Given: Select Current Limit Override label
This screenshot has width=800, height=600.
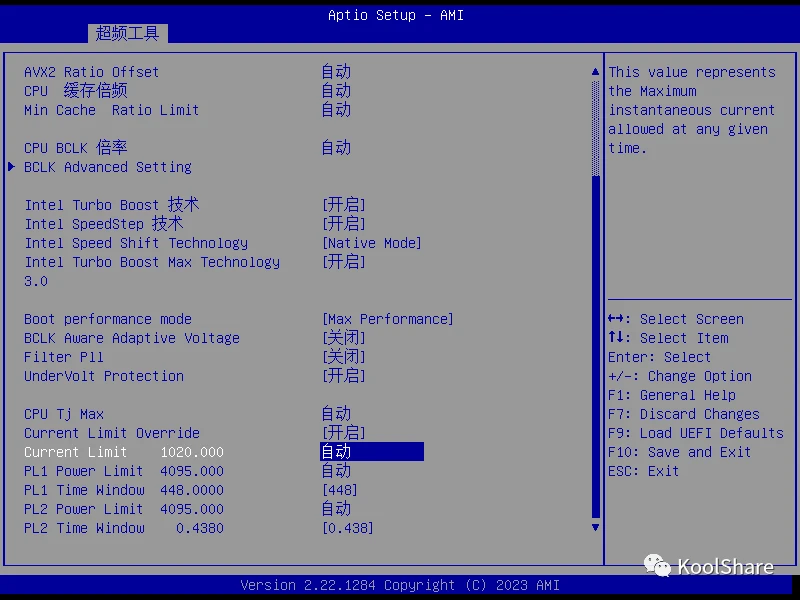Looking at the screenshot, I should [112, 433].
